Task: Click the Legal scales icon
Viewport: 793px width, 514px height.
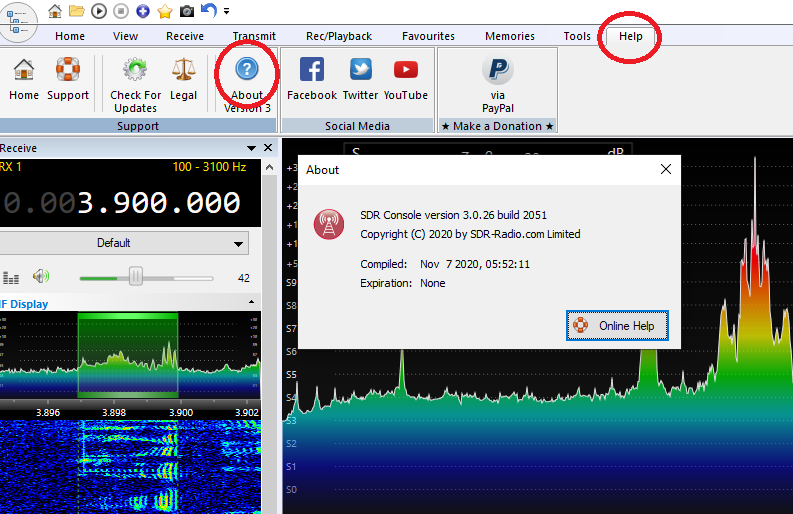Action: [183, 70]
